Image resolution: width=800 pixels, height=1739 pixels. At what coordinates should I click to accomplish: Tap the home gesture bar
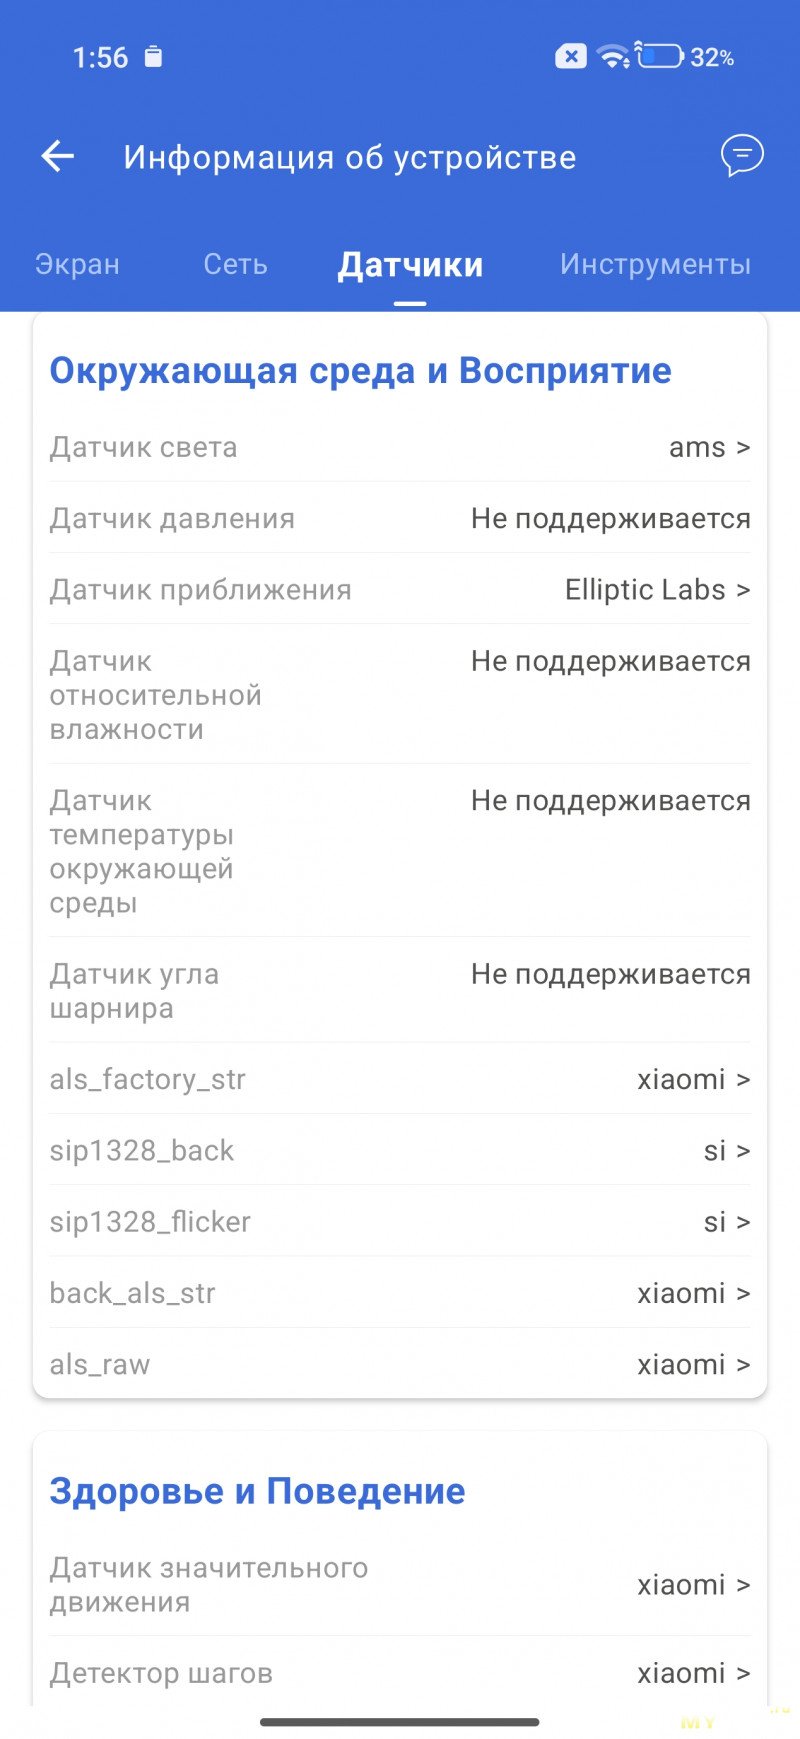pos(400,1722)
